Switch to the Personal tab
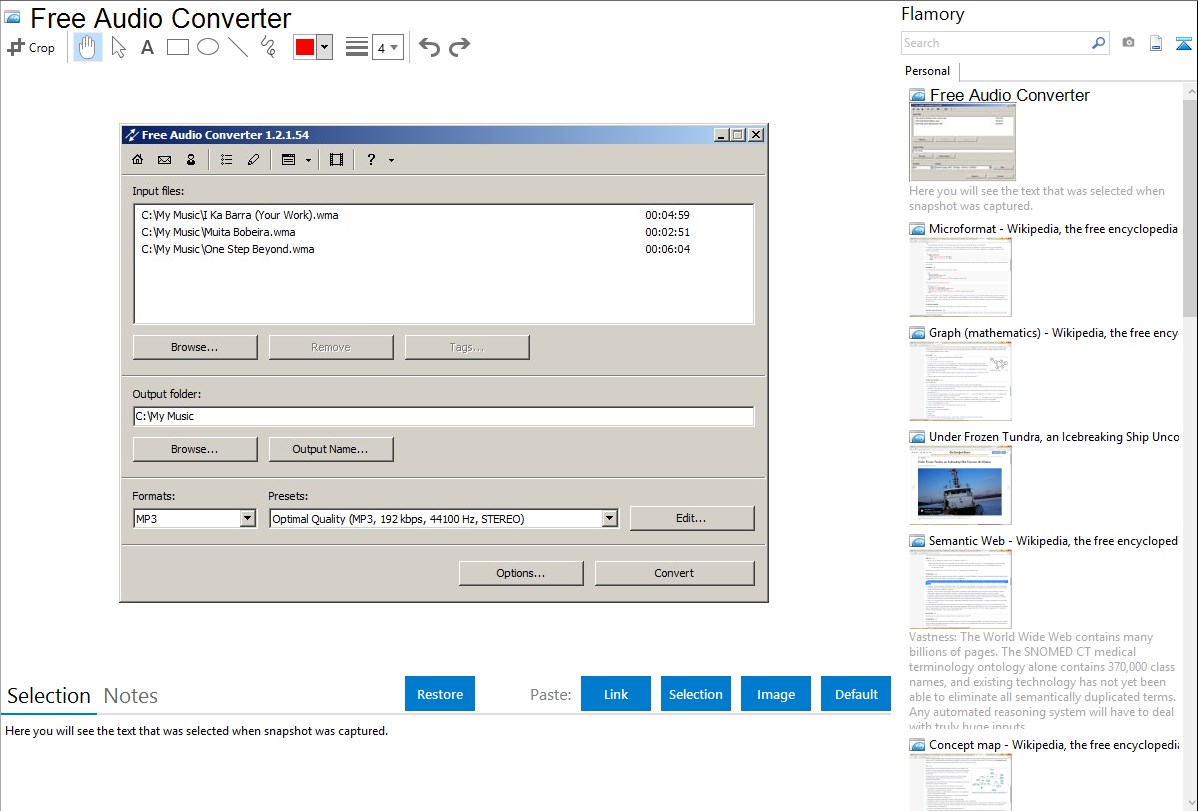 click(928, 71)
